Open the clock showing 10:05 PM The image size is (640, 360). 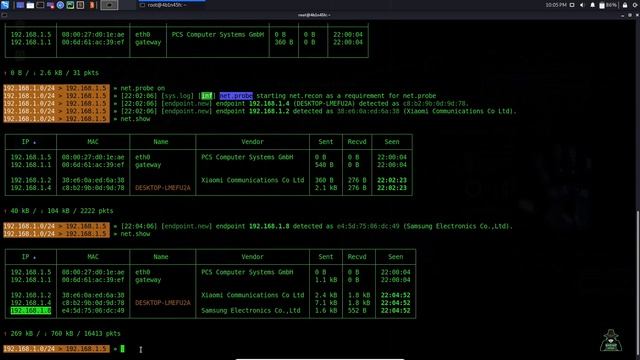[556, 5]
